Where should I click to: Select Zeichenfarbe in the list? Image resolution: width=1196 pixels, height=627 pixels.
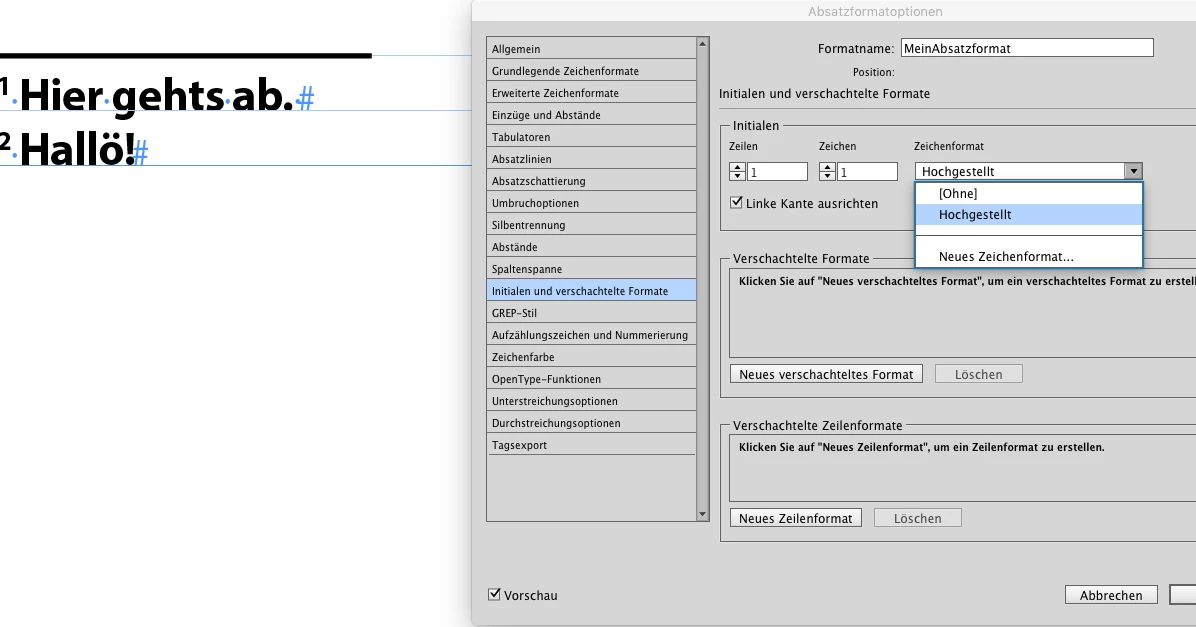[591, 358]
